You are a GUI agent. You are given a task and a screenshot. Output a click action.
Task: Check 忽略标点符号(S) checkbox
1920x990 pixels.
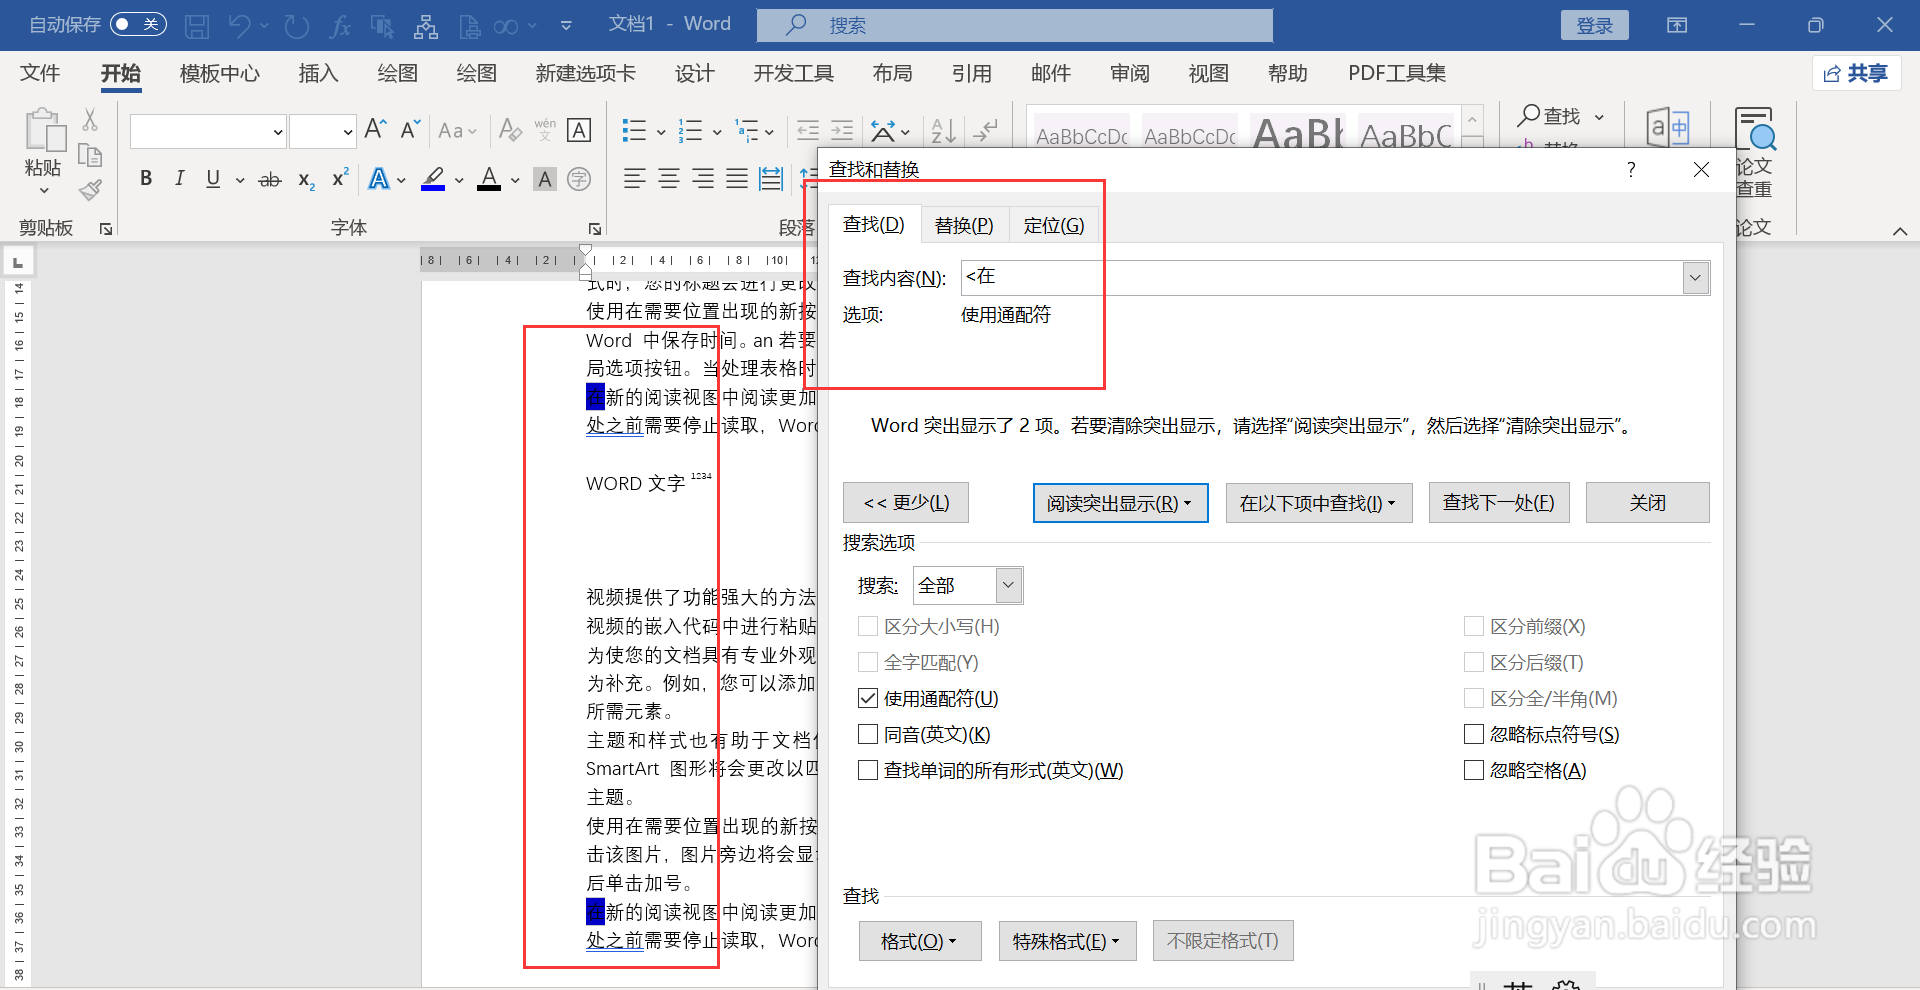[x=1474, y=734]
